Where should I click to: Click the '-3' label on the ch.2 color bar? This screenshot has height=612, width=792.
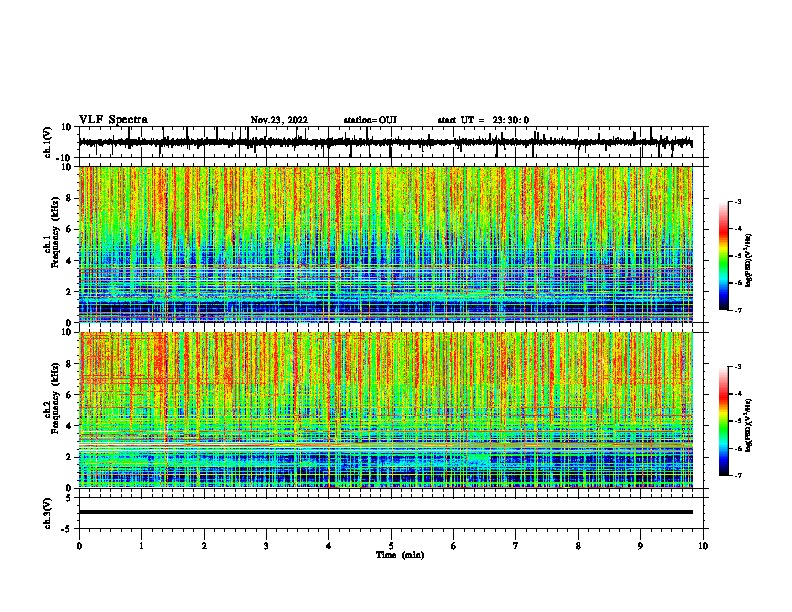737,367
